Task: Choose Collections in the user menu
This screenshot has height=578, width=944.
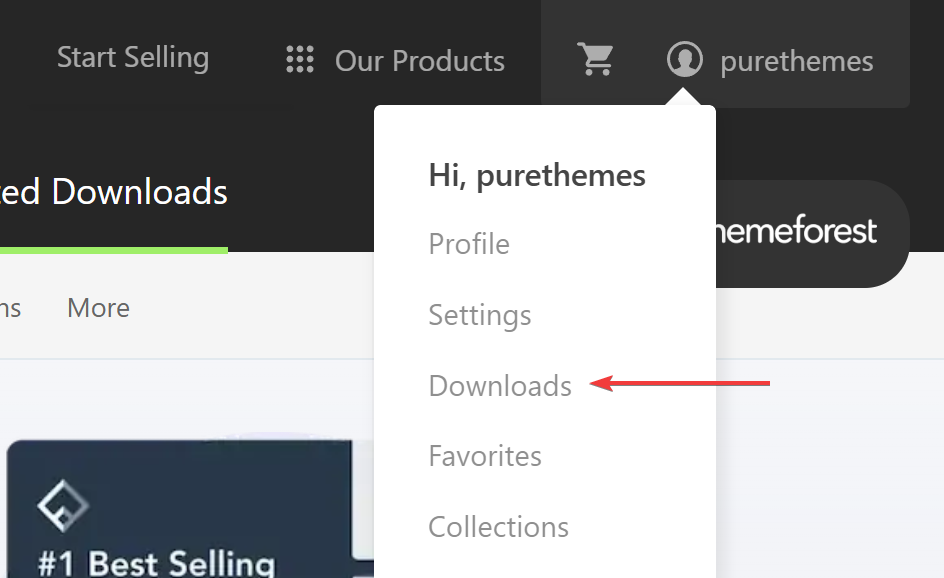Action: pyautogui.click(x=498, y=527)
